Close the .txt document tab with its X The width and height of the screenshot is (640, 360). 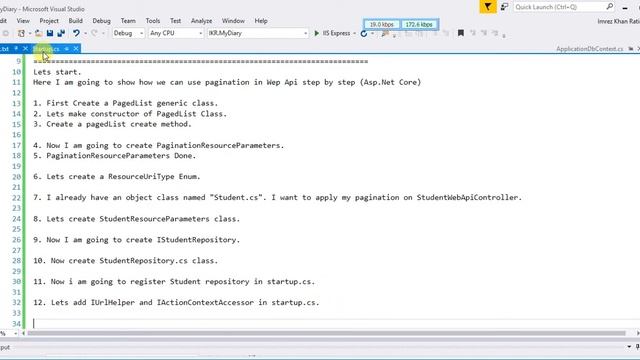pyautogui.click(x=25, y=49)
